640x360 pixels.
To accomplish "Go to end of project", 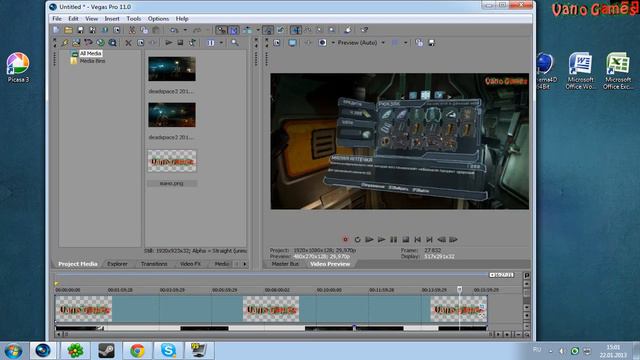I will point(429,240).
